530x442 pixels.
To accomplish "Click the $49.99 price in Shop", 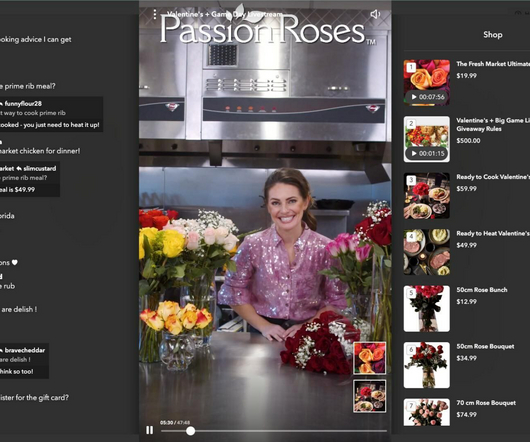I will click(x=466, y=245).
